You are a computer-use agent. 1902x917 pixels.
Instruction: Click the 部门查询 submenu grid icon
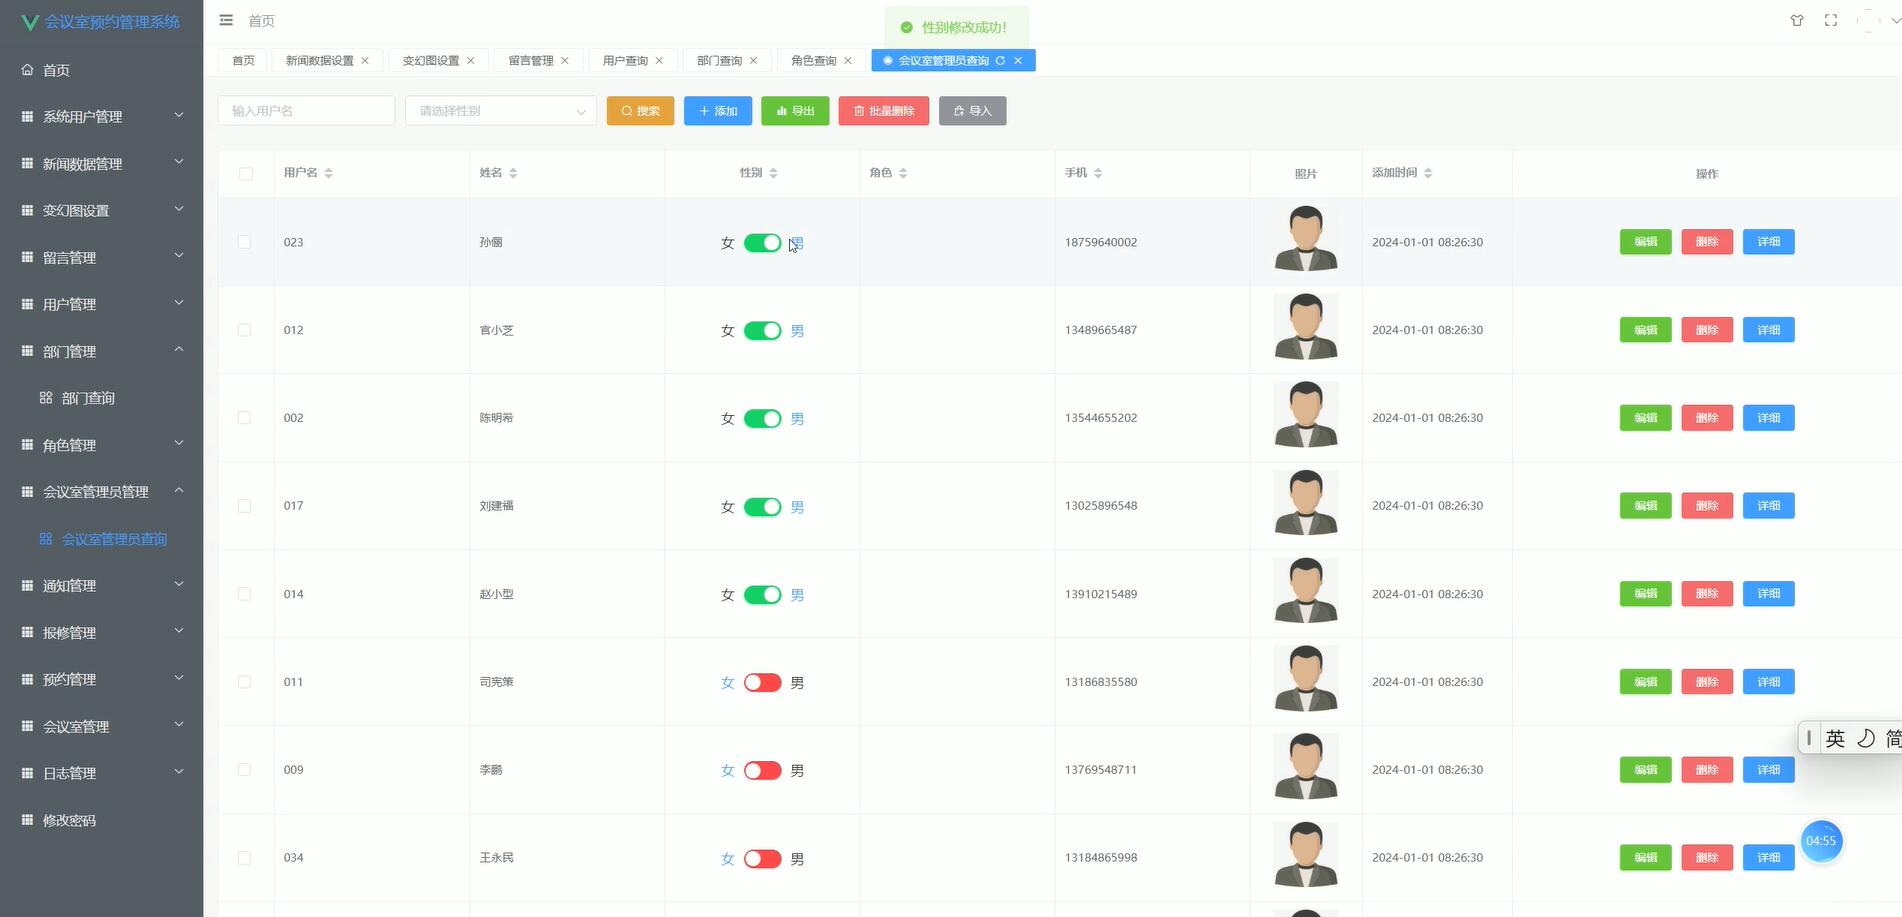point(45,397)
